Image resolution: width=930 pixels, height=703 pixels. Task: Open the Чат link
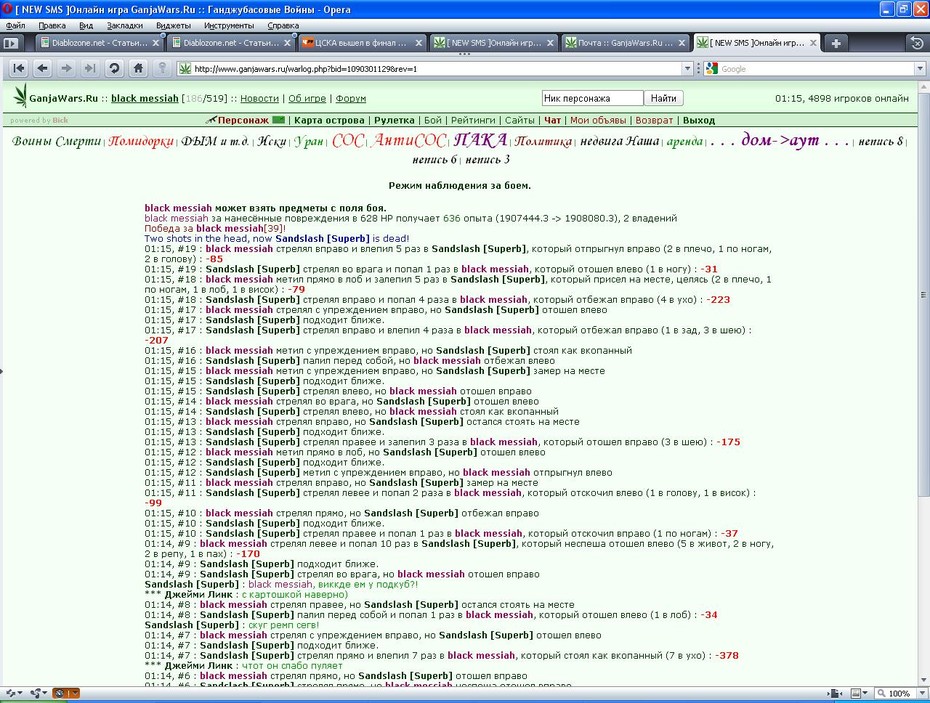(552, 120)
